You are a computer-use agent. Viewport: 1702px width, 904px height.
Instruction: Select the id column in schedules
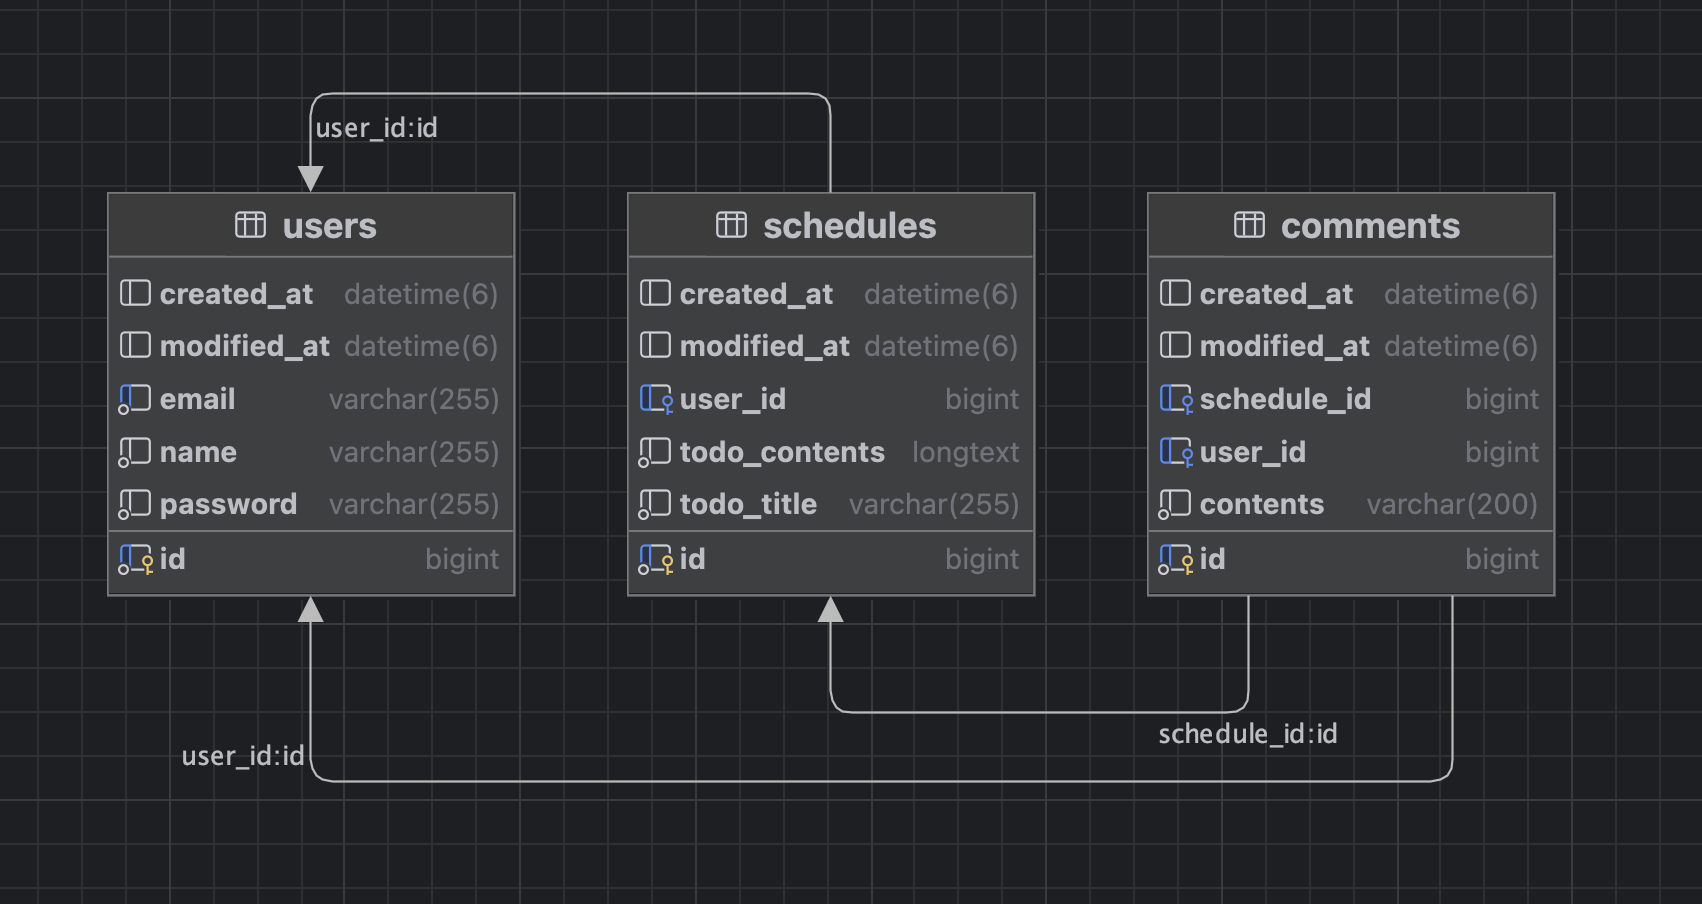(831, 559)
